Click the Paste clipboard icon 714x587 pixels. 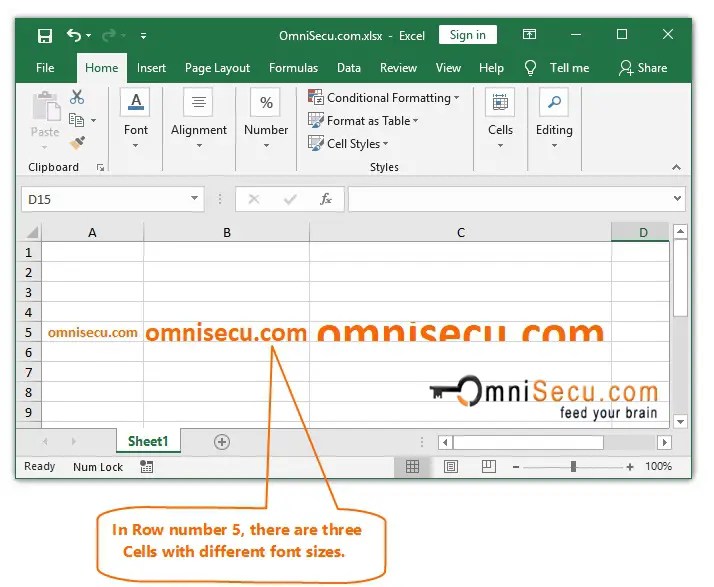coord(46,107)
